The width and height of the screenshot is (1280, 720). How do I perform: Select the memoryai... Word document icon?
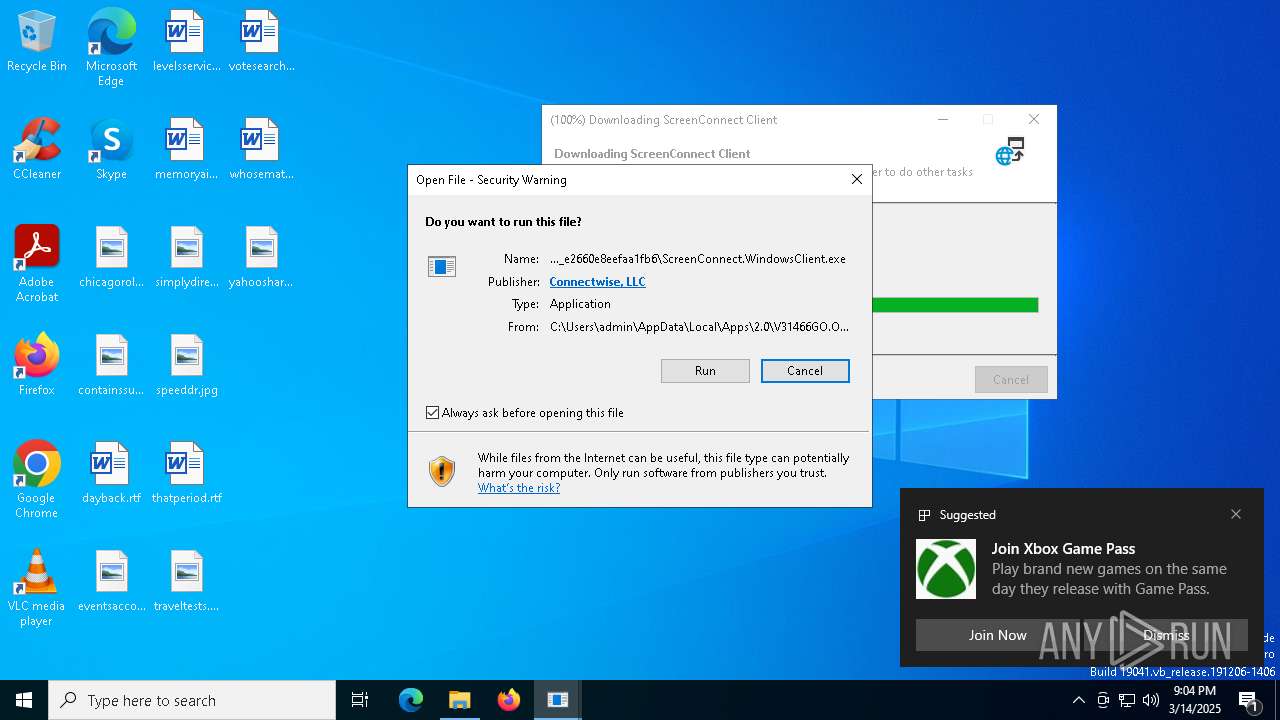pos(186,150)
